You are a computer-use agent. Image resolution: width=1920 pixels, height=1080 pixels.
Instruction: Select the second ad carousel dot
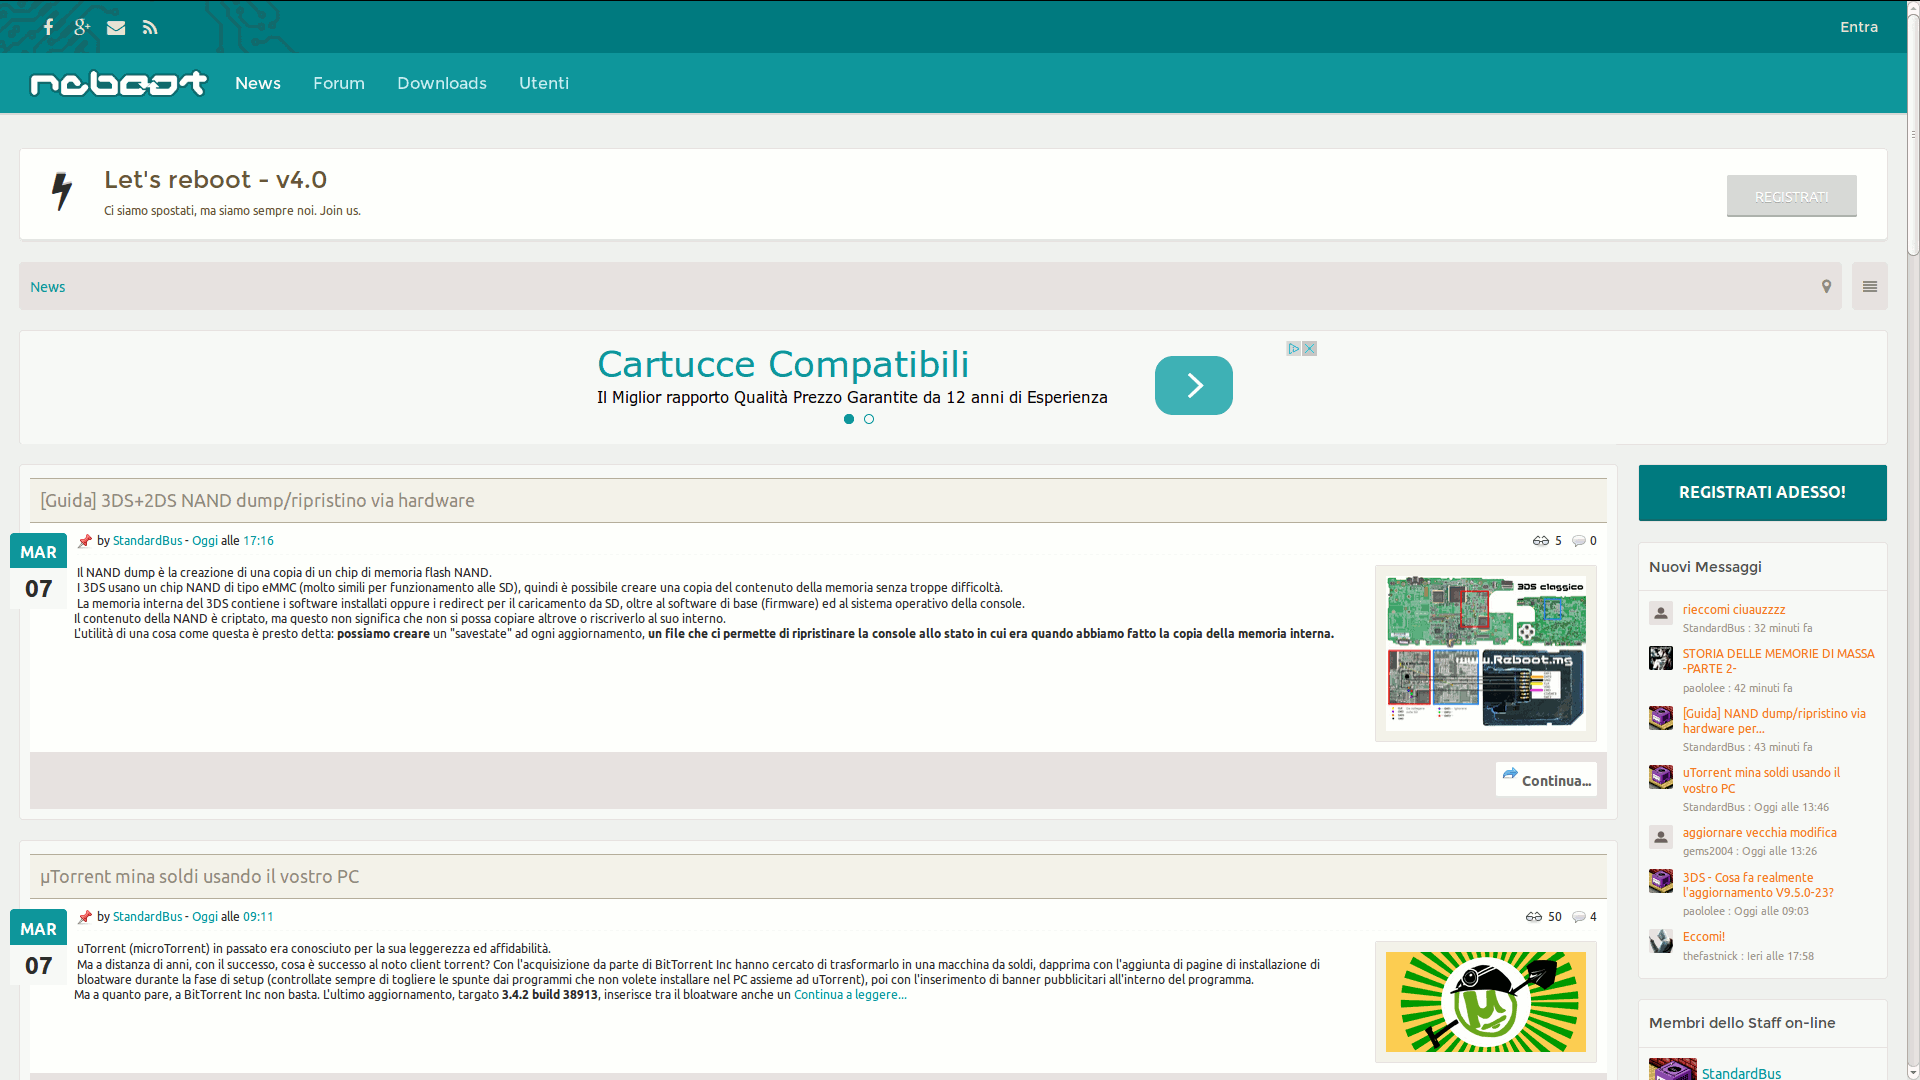point(869,419)
